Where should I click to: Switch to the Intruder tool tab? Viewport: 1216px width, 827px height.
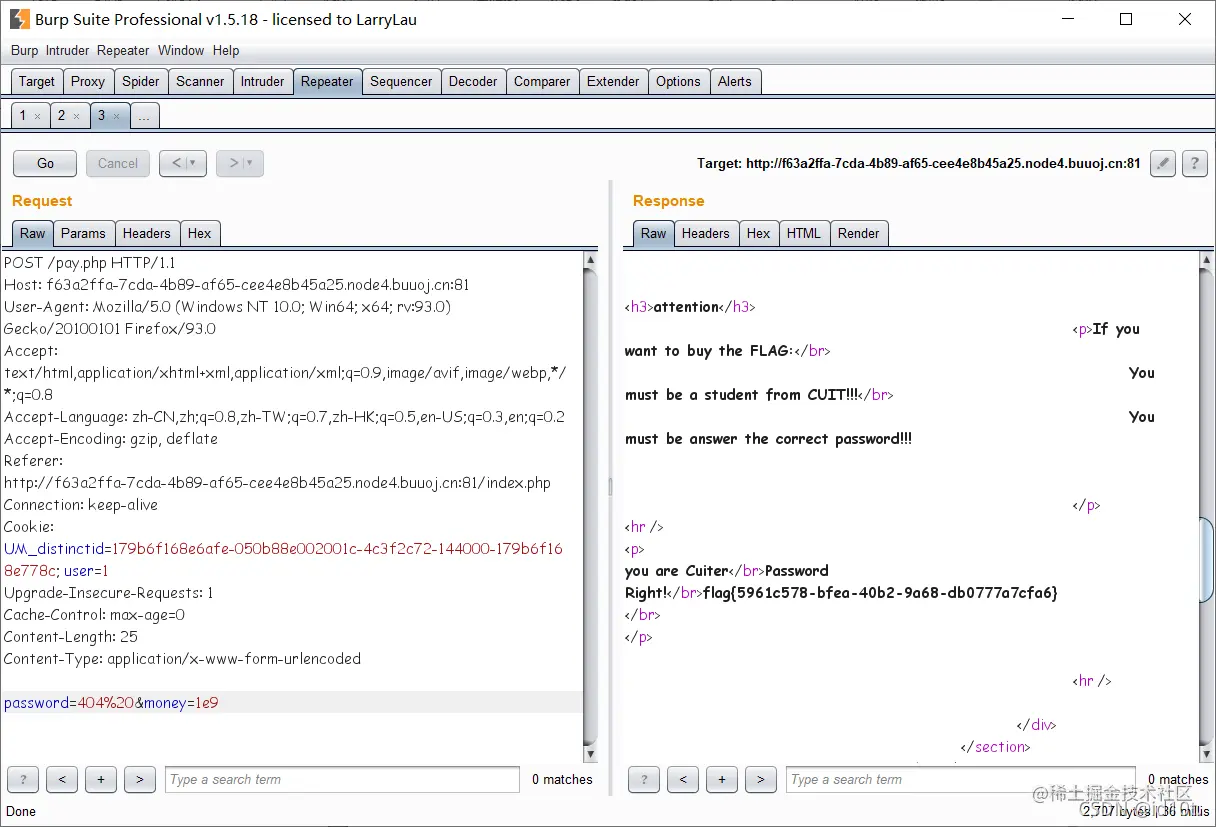point(262,82)
